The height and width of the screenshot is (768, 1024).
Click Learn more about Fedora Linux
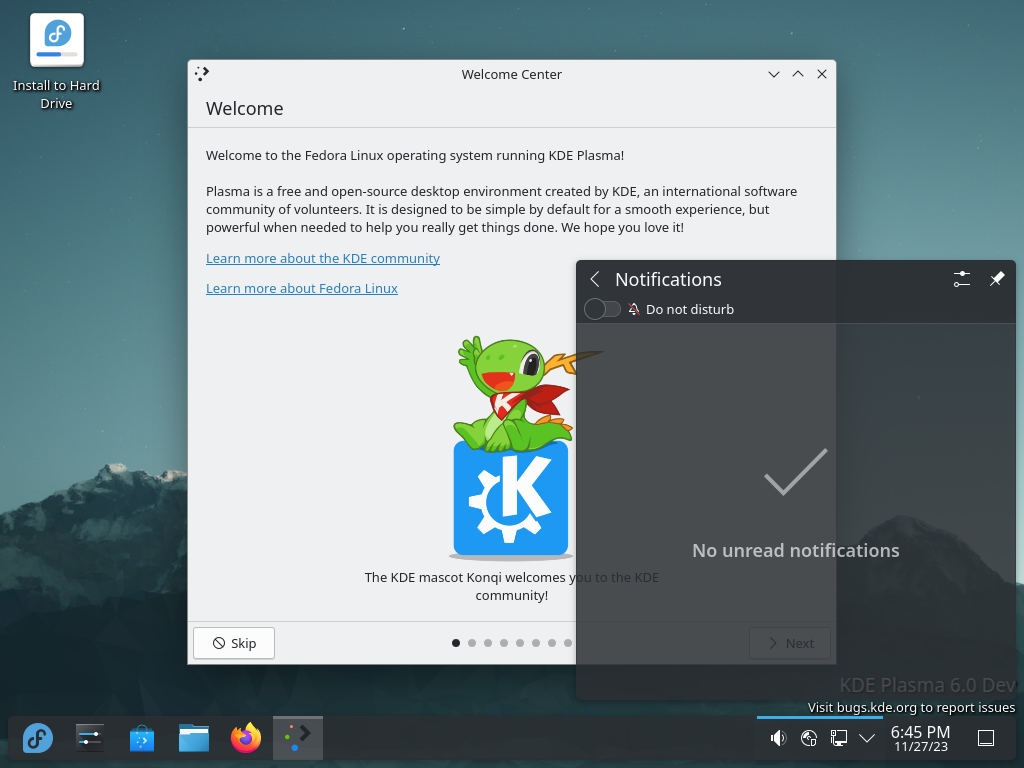(302, 288)
